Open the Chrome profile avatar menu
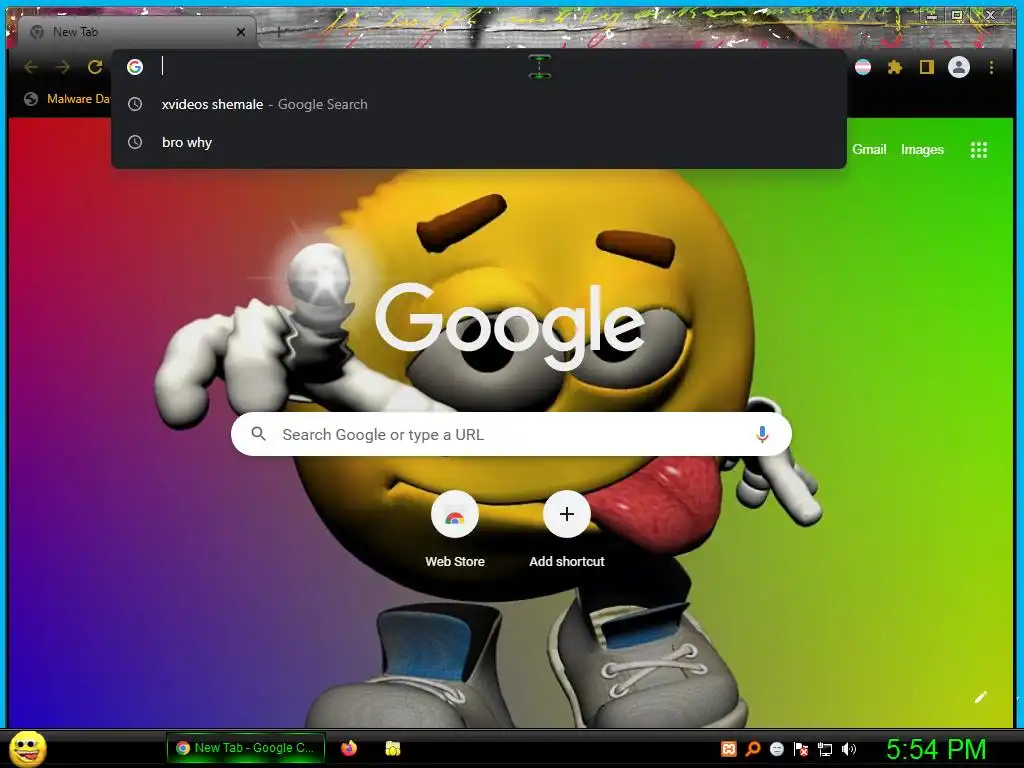 click(x=959, y=67)
